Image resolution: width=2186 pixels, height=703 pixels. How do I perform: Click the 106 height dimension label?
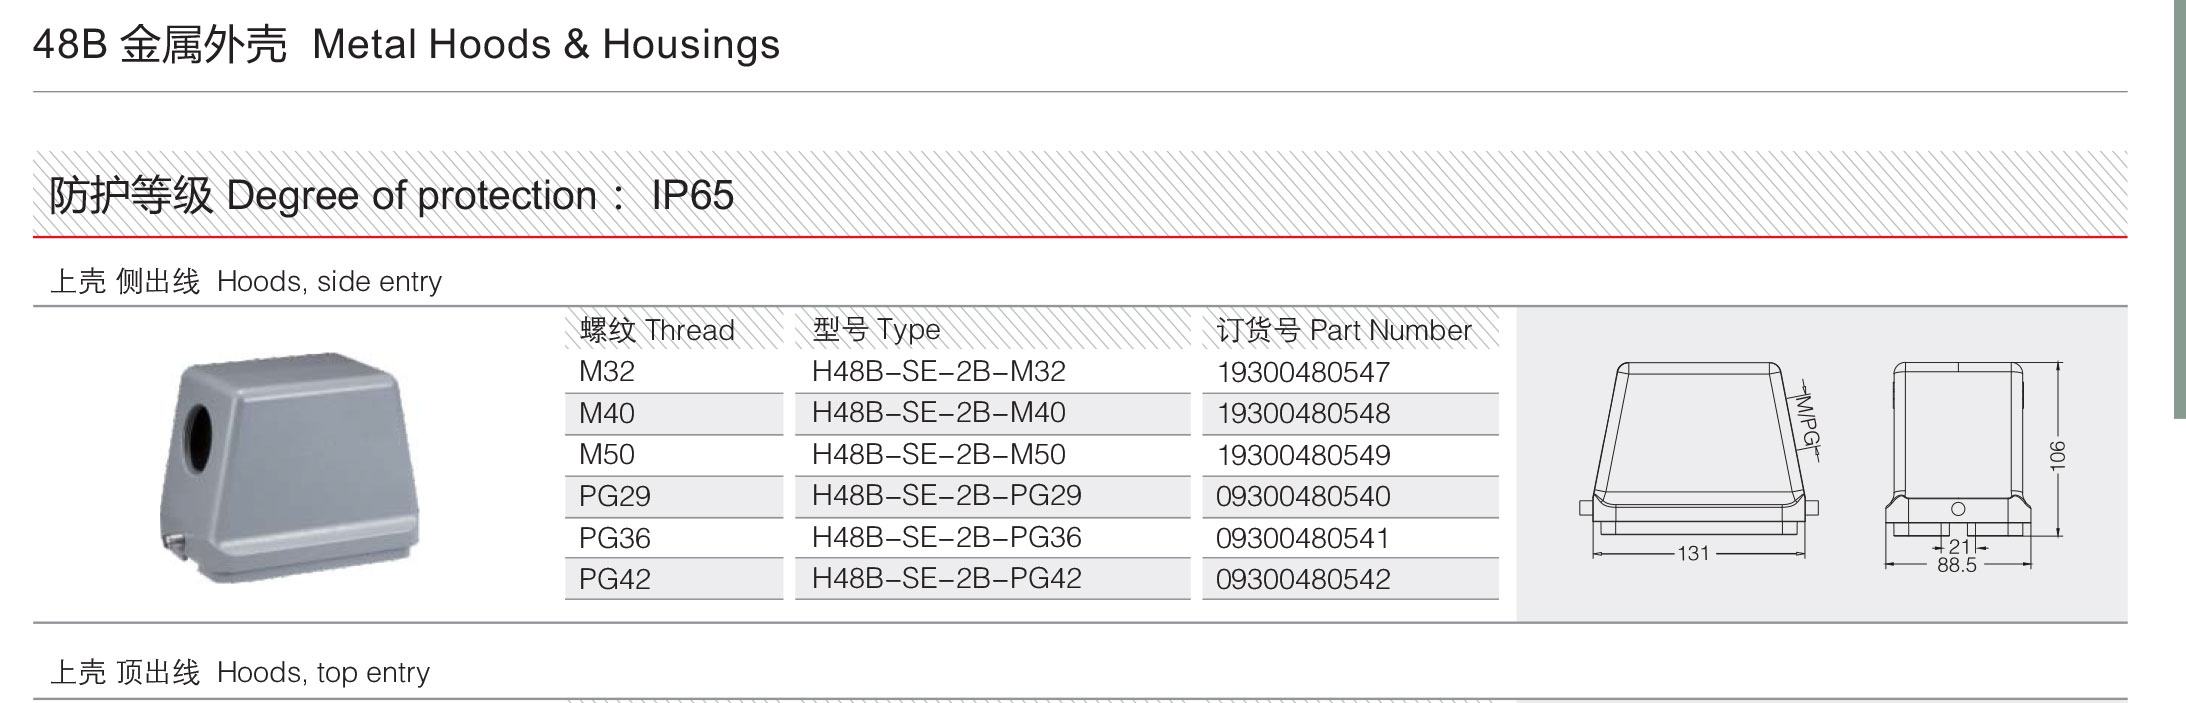pos(2057,454)
